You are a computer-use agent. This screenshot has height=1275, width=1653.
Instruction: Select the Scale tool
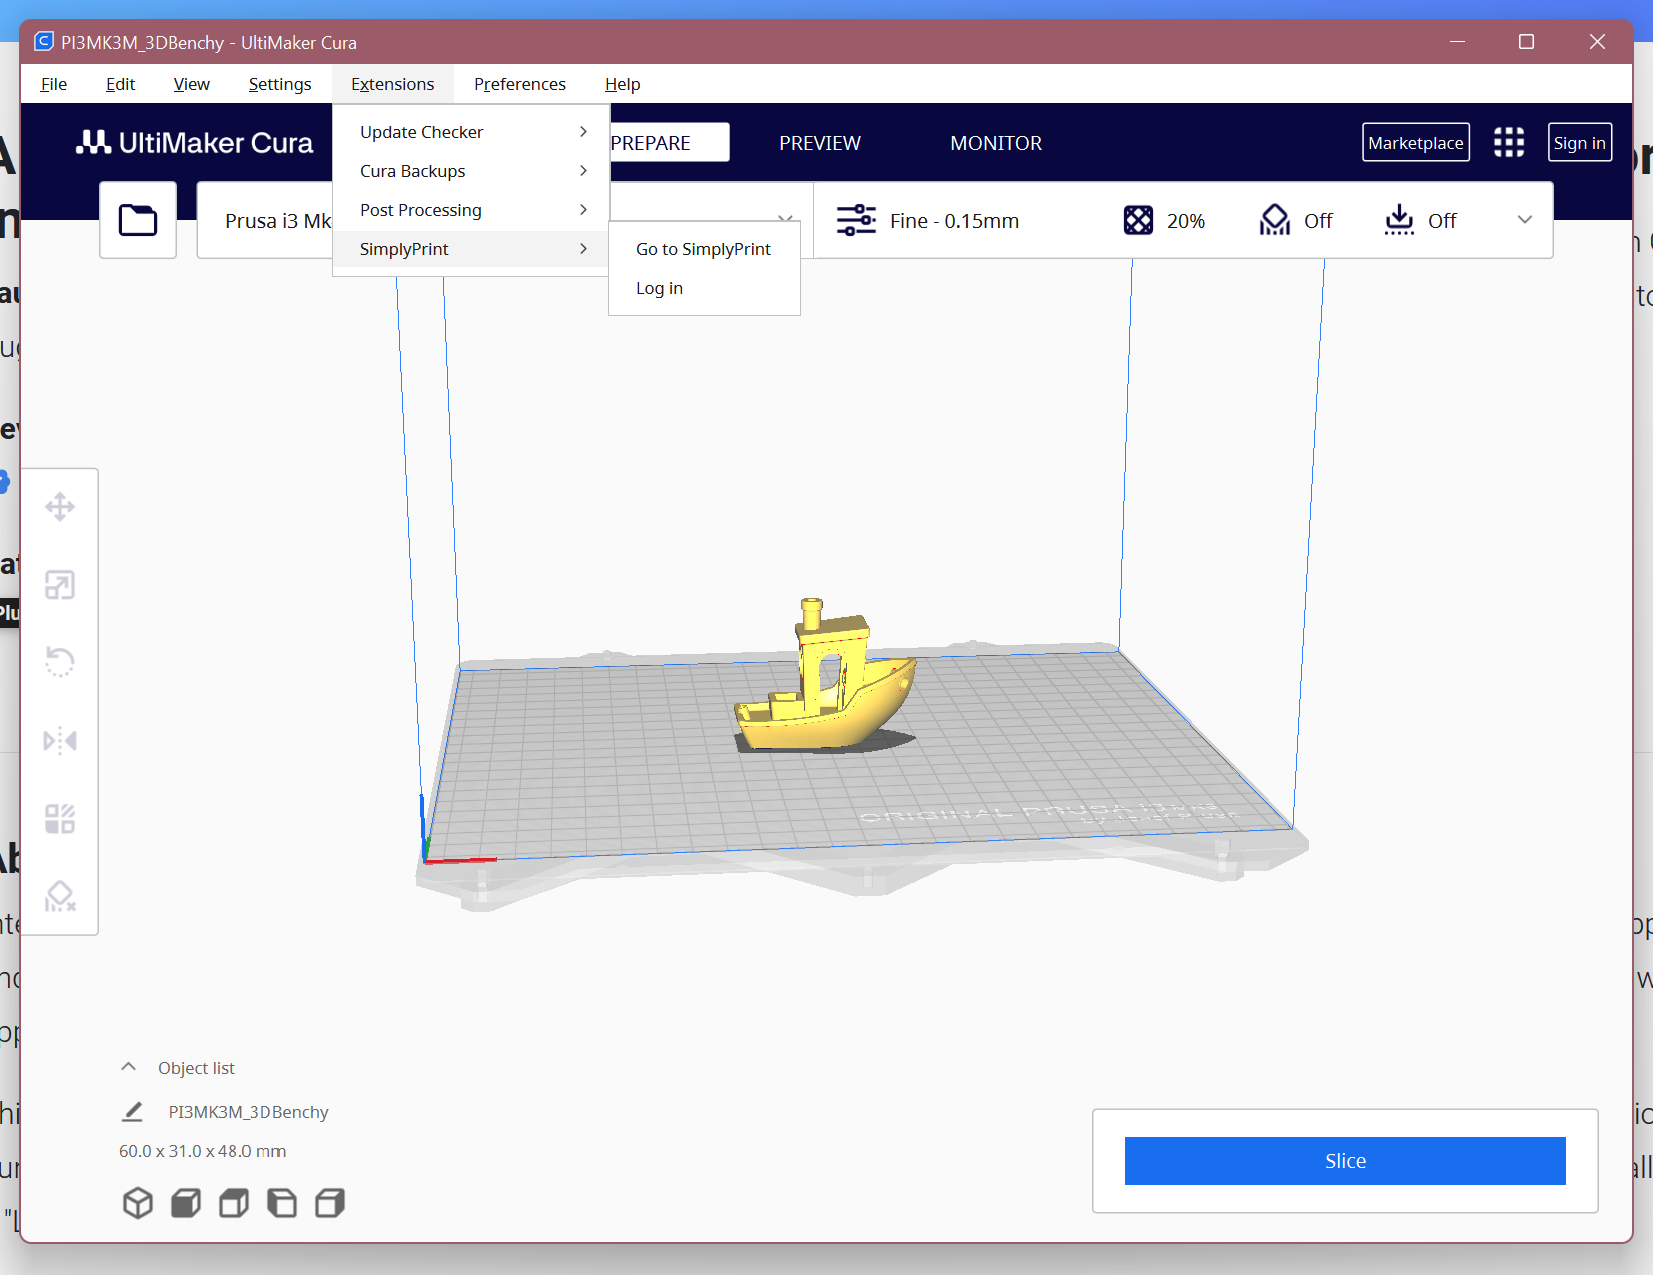pyautogui.click(x=60, y=585)
